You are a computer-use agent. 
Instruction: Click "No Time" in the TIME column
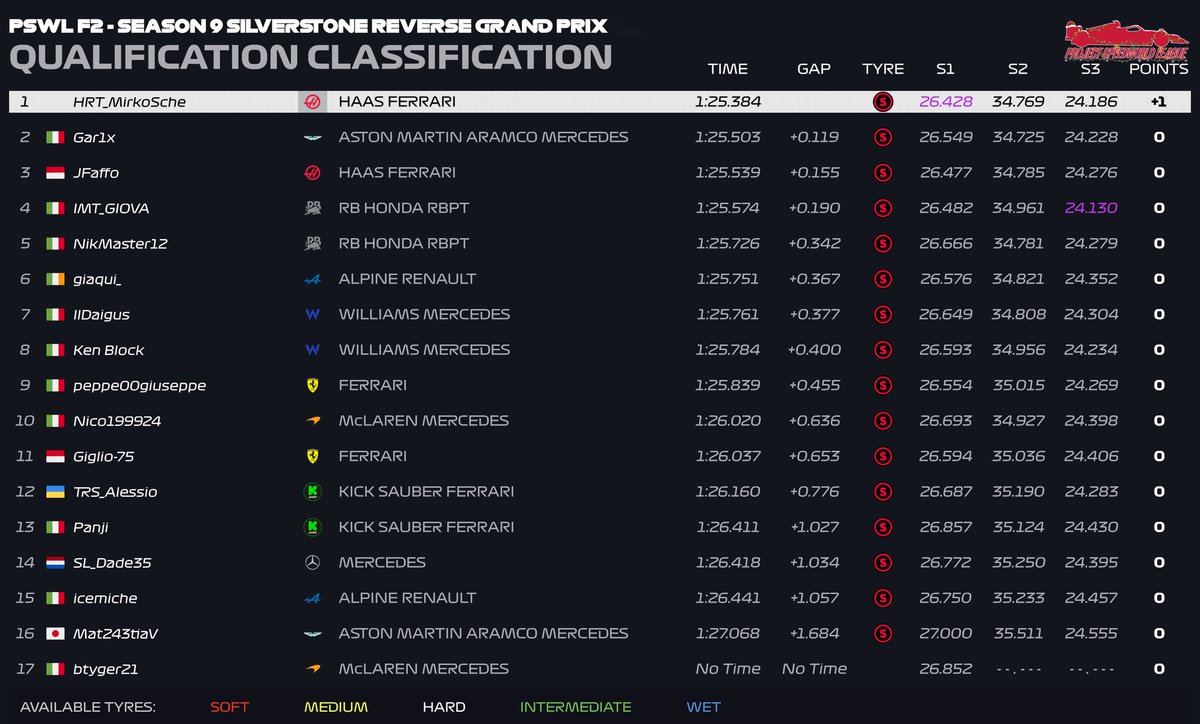[x=727, y=669]
